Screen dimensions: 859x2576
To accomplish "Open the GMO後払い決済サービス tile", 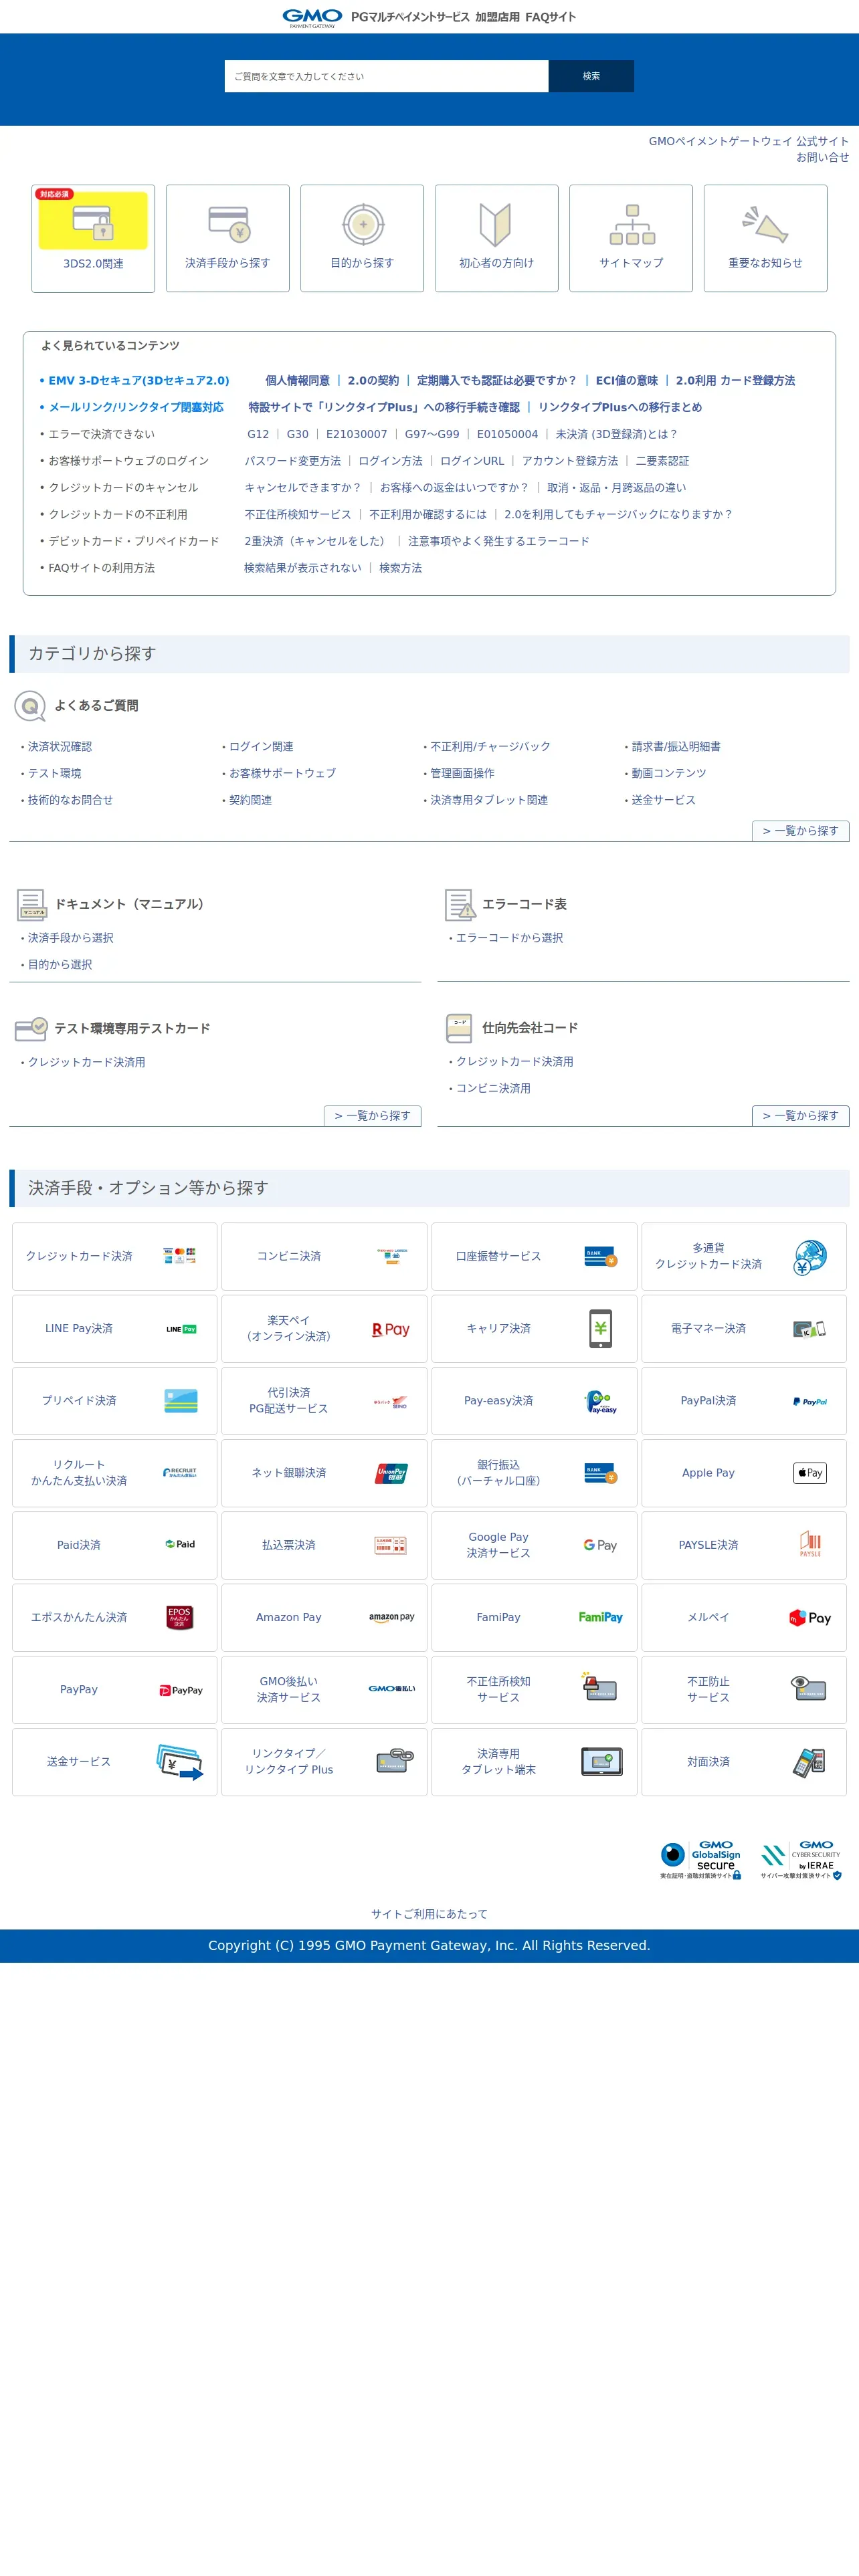I will click(324, 1690).
